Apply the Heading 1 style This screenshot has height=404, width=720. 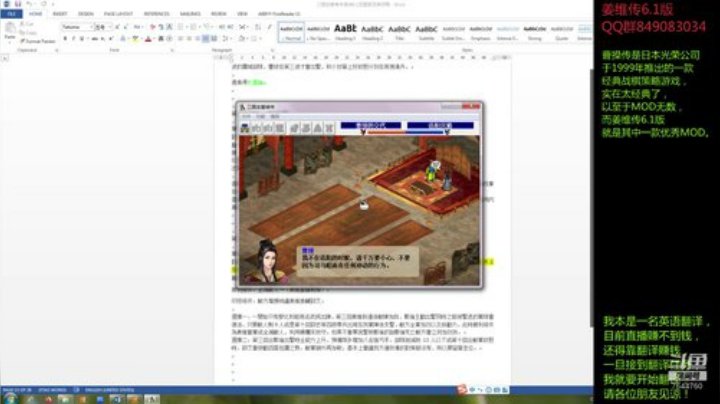(345, 32)
